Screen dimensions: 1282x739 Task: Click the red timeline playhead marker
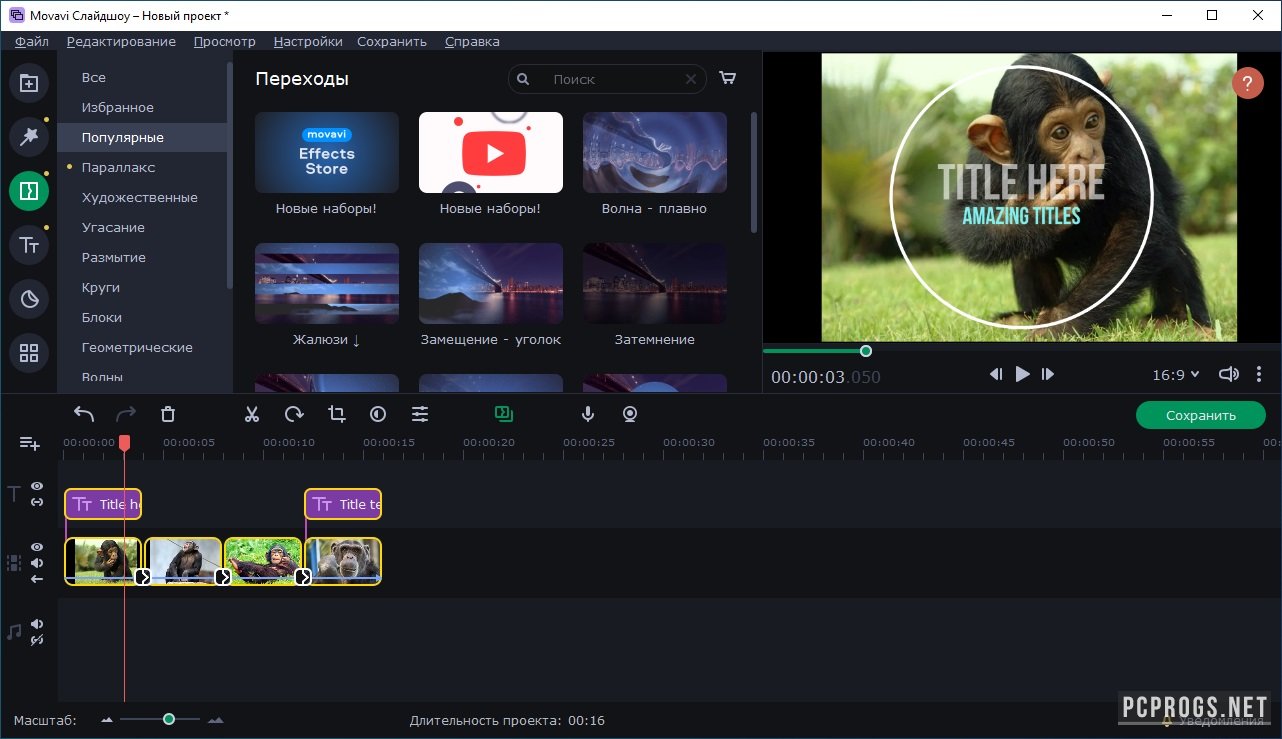(124, 442)
